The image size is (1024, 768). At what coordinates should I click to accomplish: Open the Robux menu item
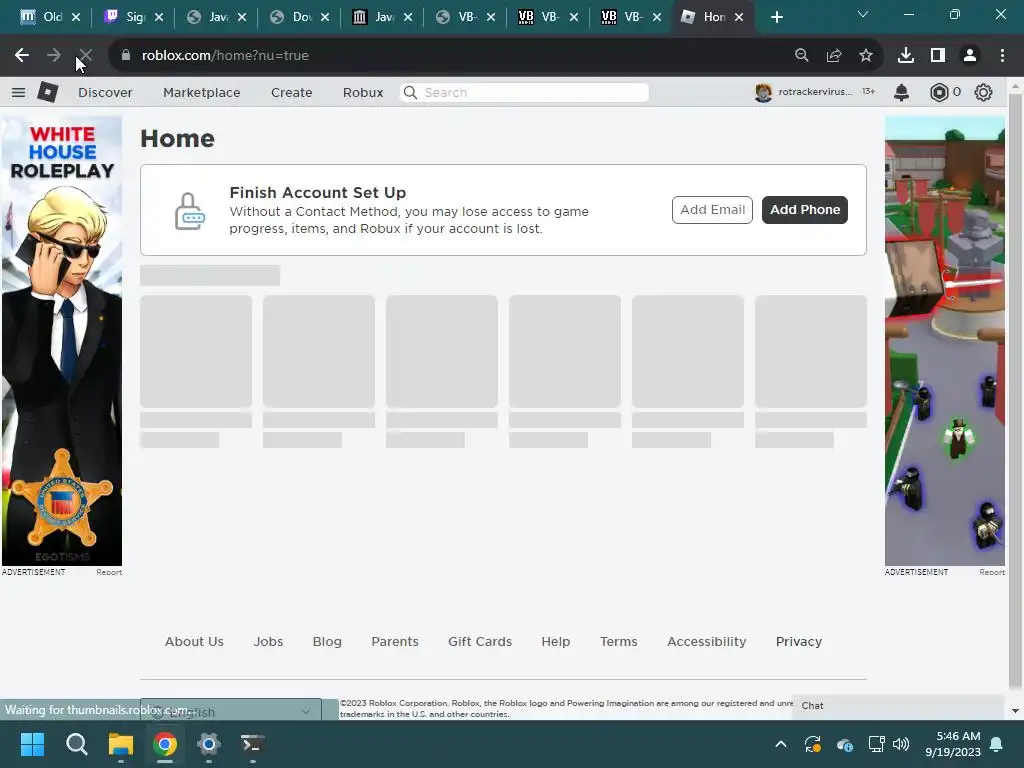pyautogui.click(x=363, y=93)
